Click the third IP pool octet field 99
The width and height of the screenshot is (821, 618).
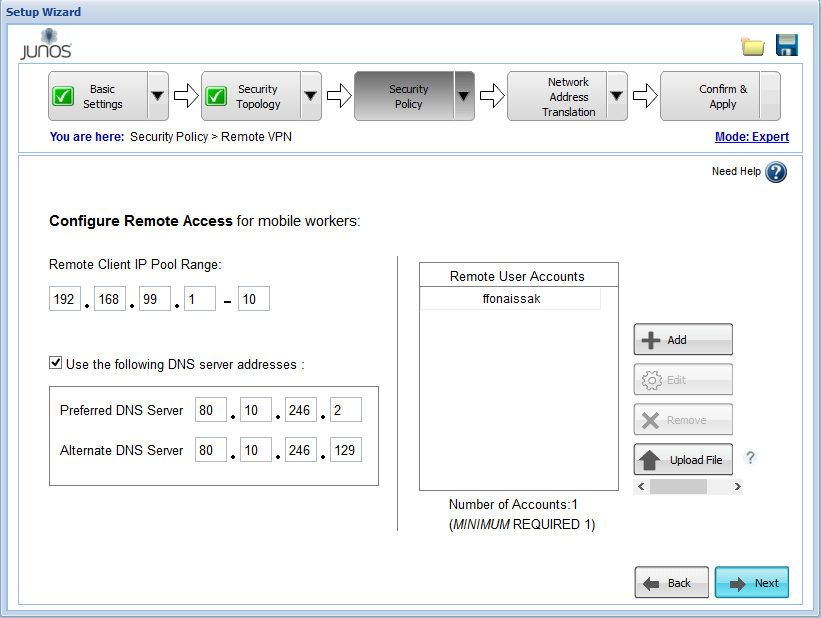pyautogui.click(x=155, y=299)
